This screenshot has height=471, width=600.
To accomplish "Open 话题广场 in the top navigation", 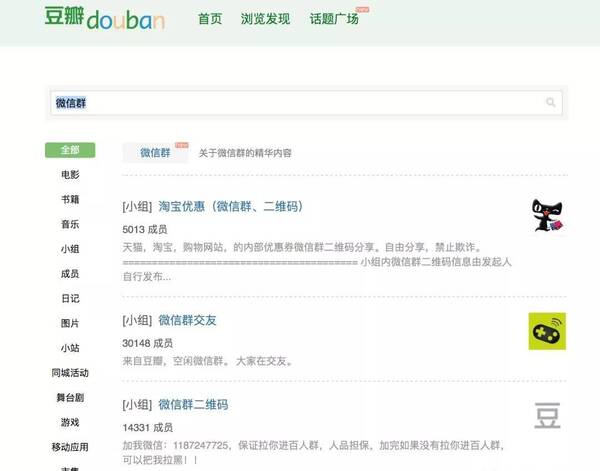I will 334,19.
